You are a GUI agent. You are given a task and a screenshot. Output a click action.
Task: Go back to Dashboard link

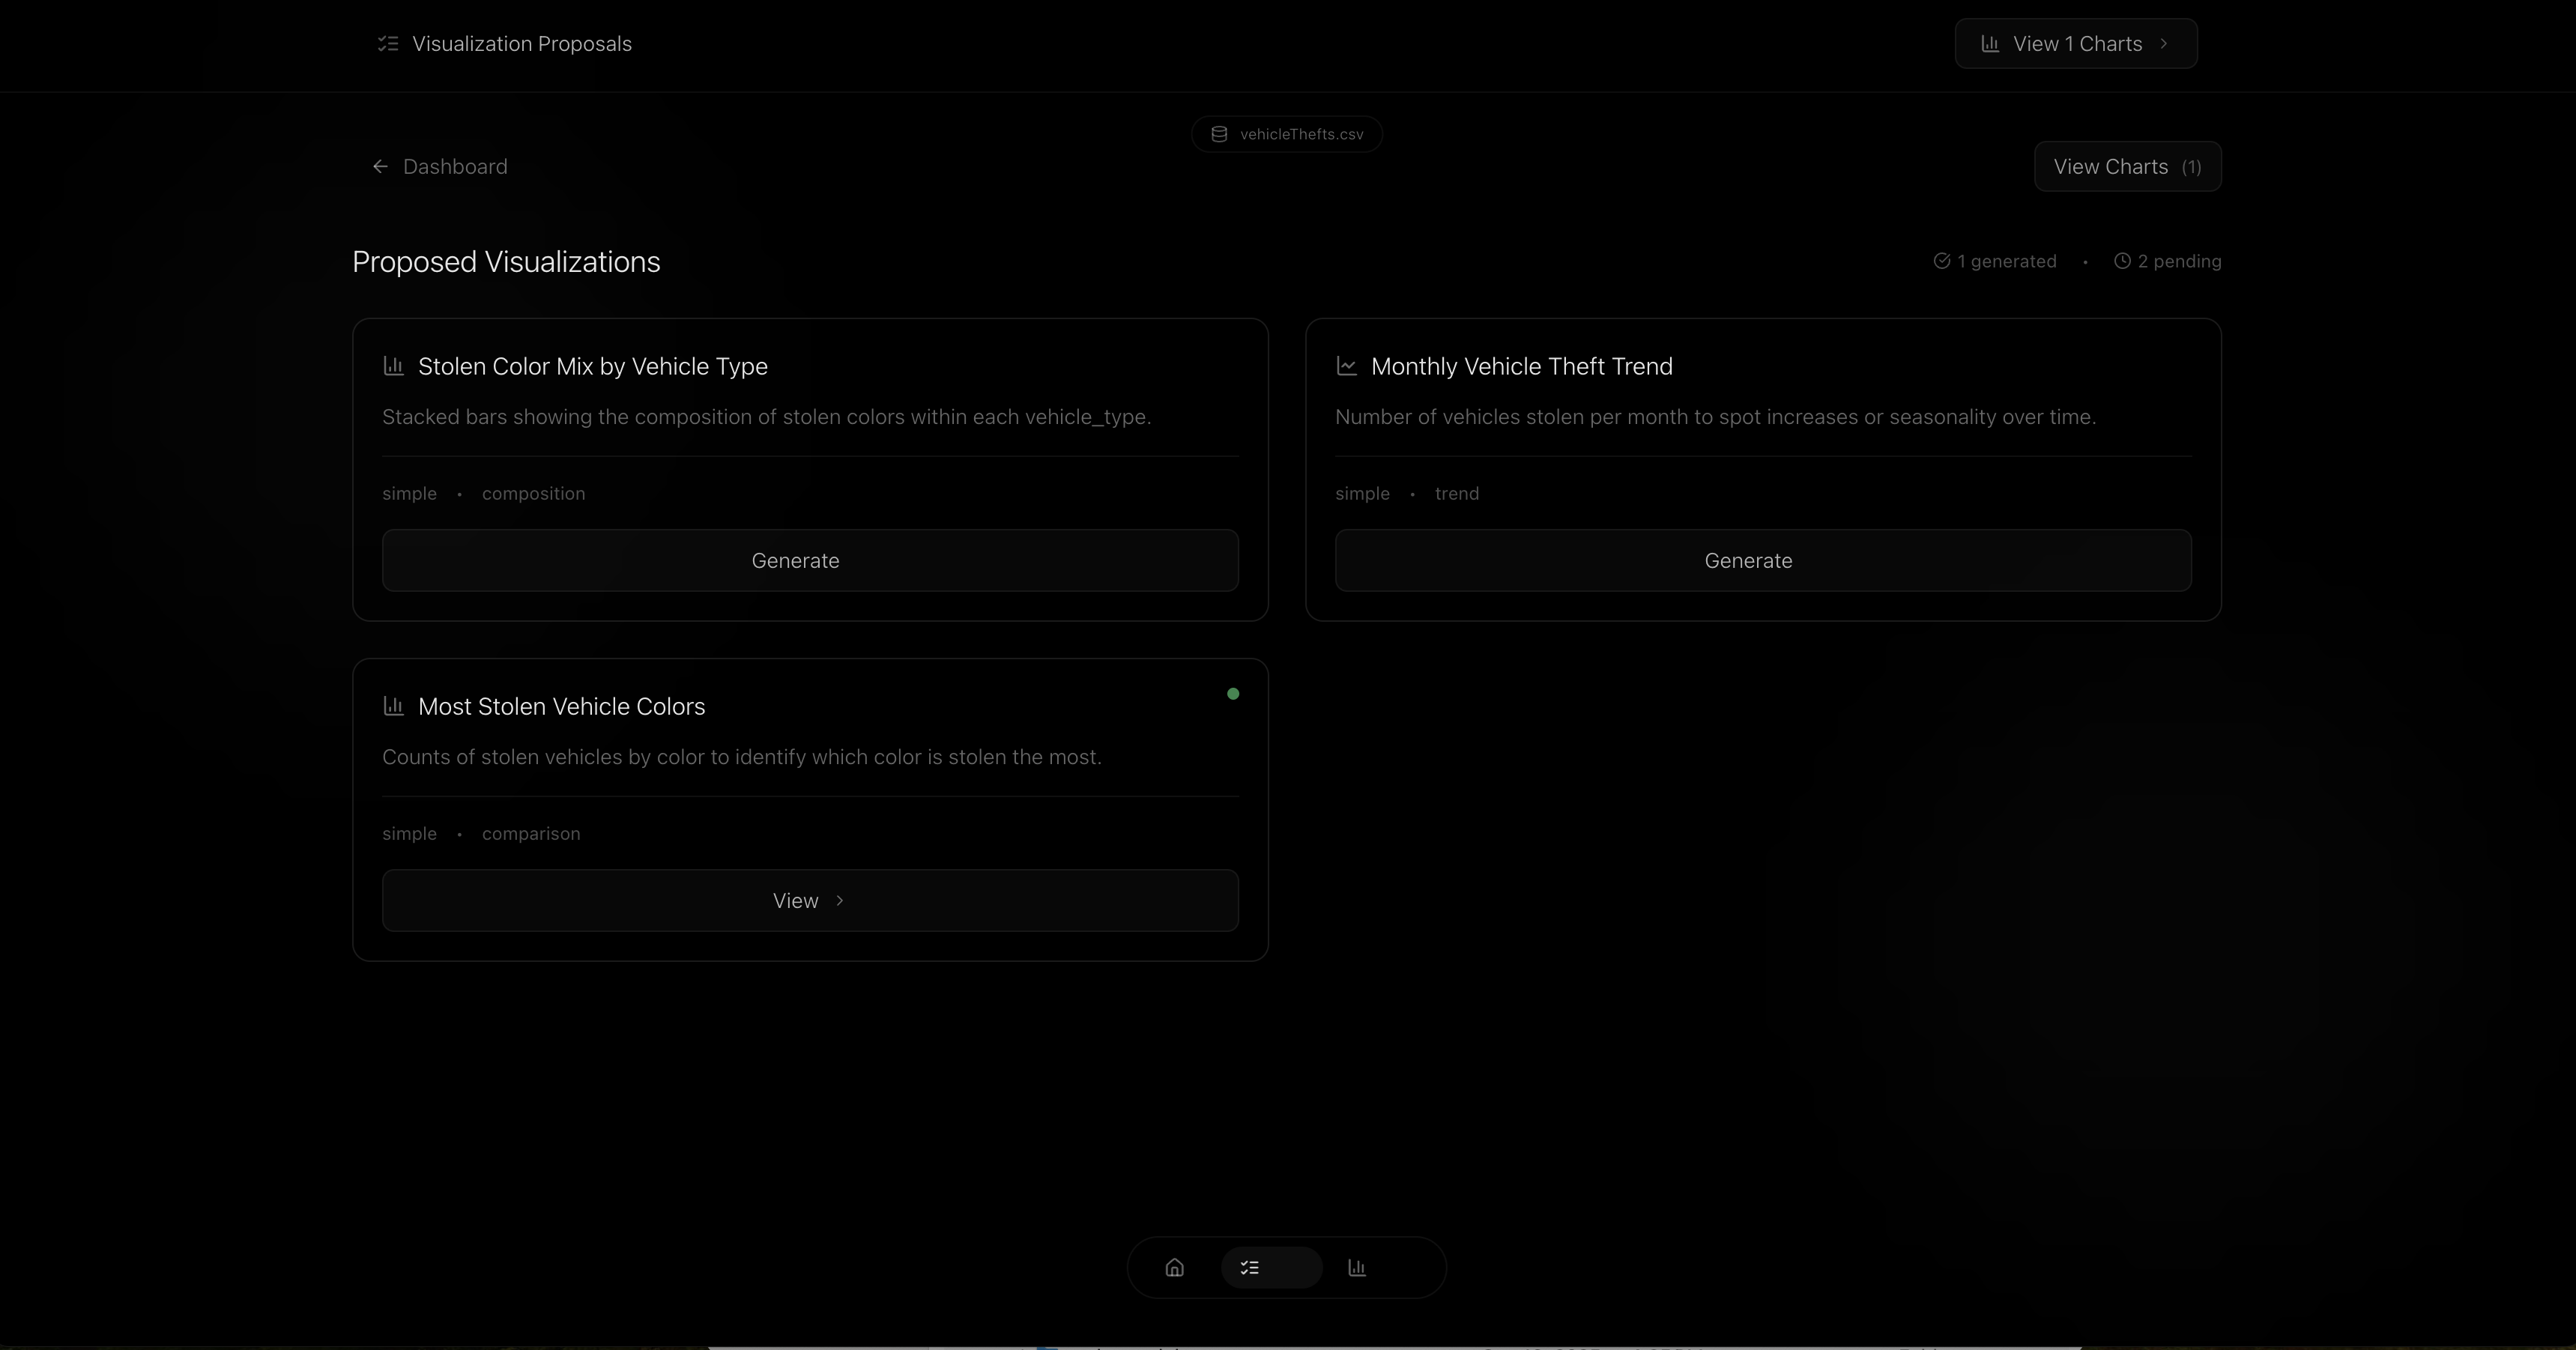[455, 167]
